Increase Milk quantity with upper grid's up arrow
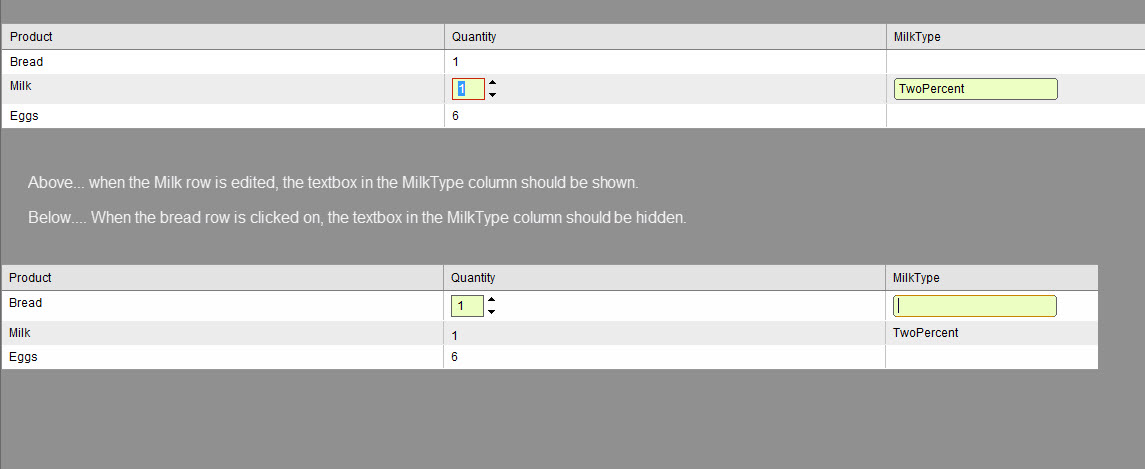Image resolution: width=1145 pixels, height=469 pixels. click(x=493, y=83)
